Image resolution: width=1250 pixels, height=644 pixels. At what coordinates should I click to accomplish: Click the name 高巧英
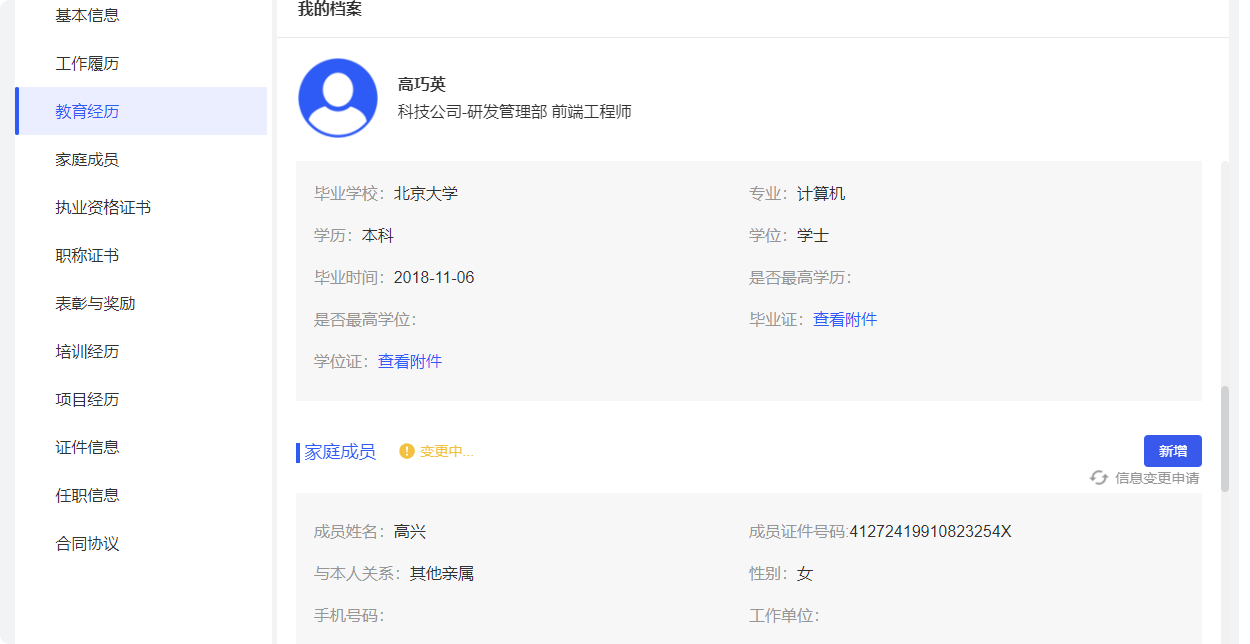[x=422, y=85]
